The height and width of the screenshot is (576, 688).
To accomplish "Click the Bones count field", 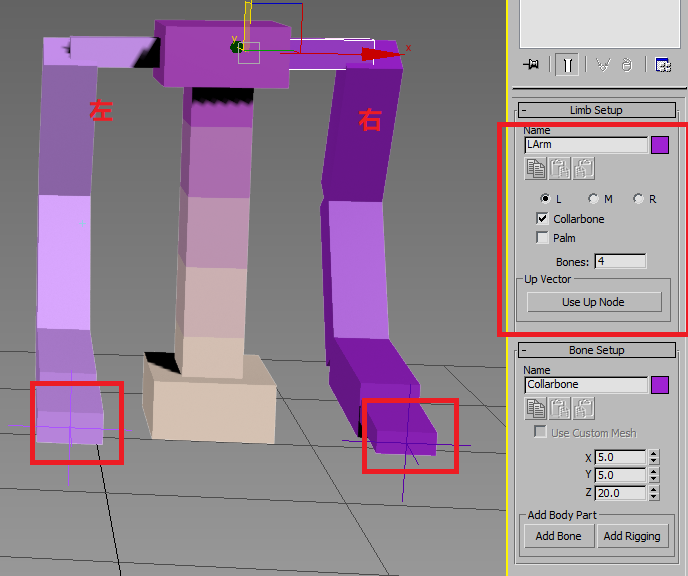I will point(620,261).
